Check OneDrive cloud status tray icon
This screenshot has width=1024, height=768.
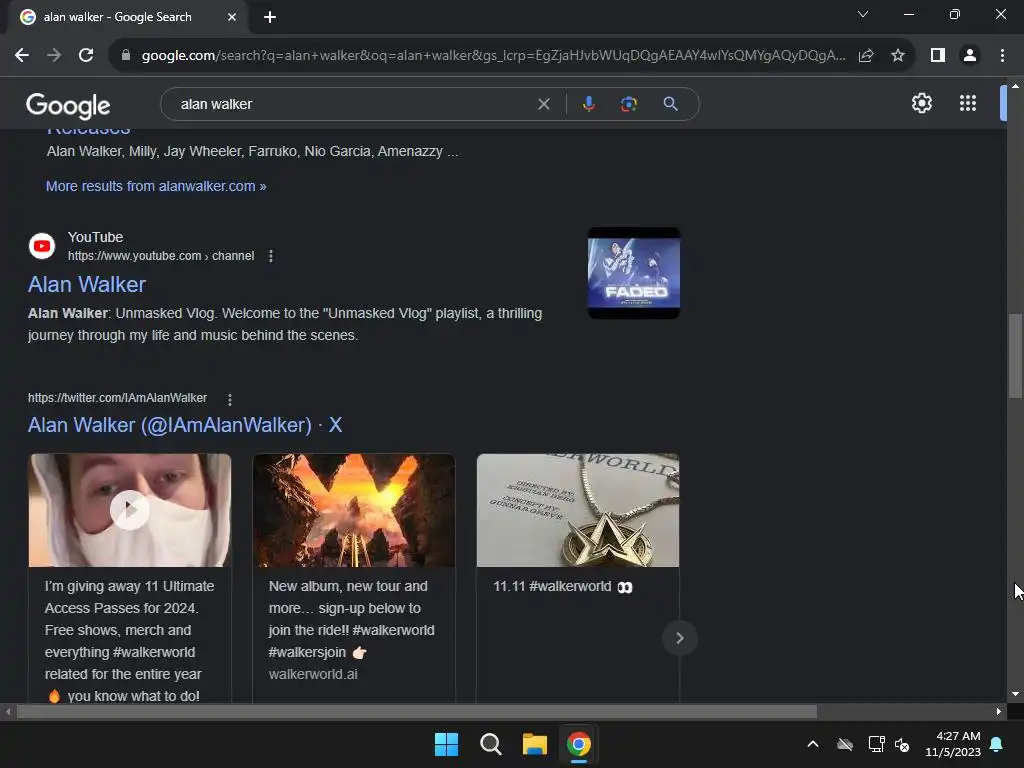[x=845, y=744]
